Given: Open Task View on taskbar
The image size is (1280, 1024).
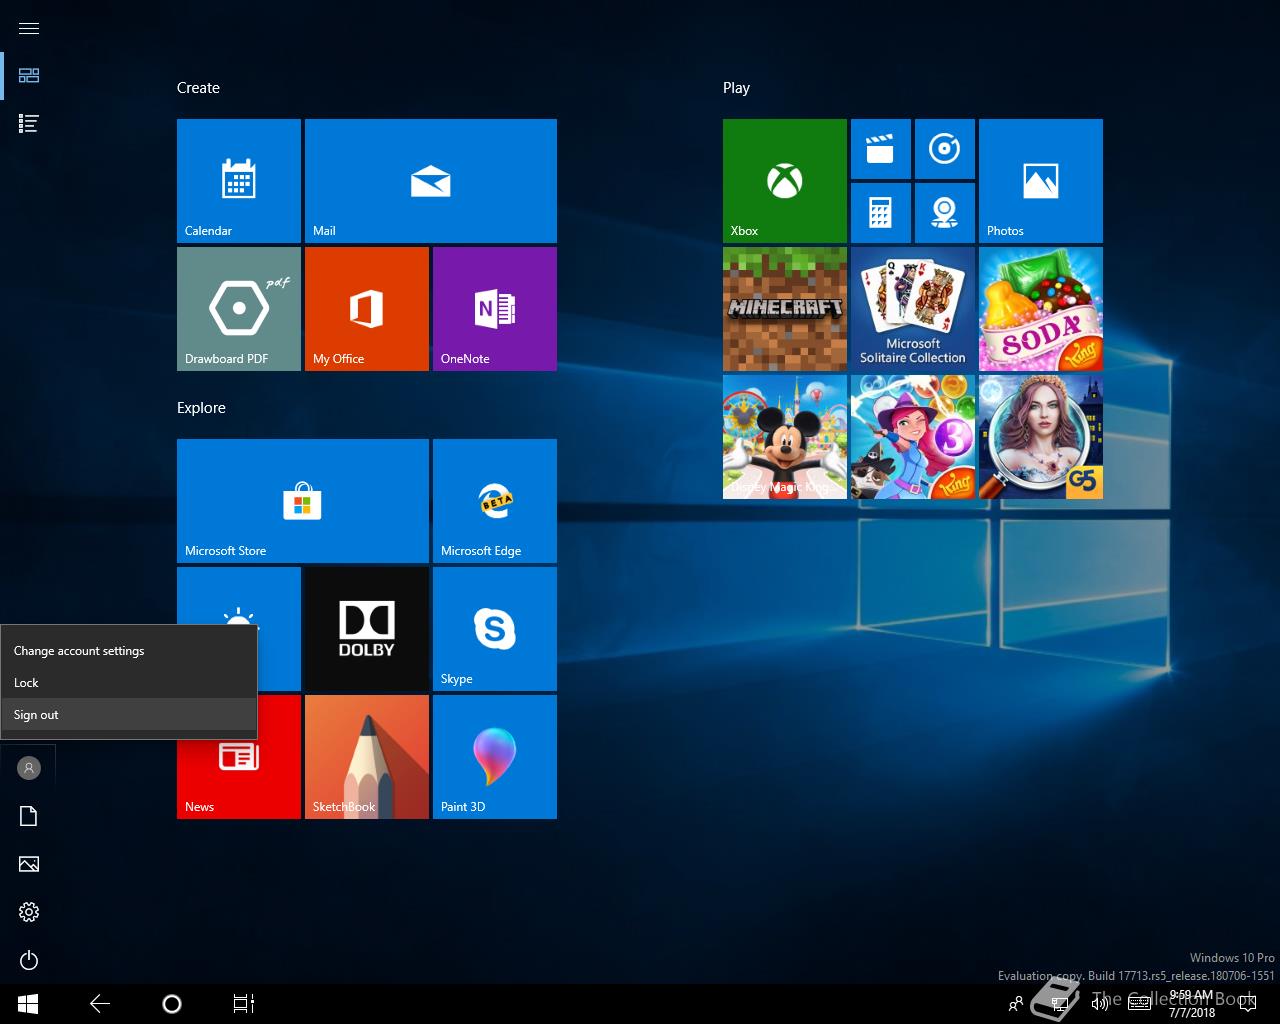Looking at the screenshot, I should (244, 1004).
